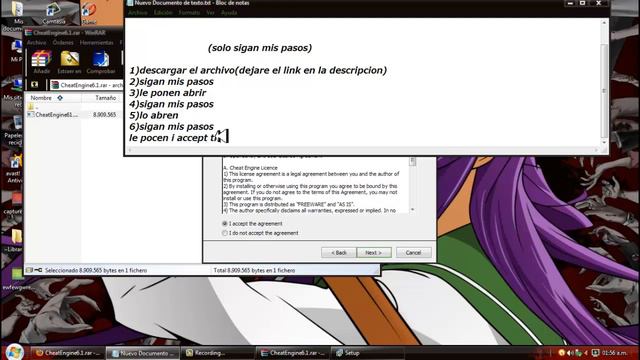Click the WinRAR window title bar icon
640x360 pixels.
pos(29,33)
